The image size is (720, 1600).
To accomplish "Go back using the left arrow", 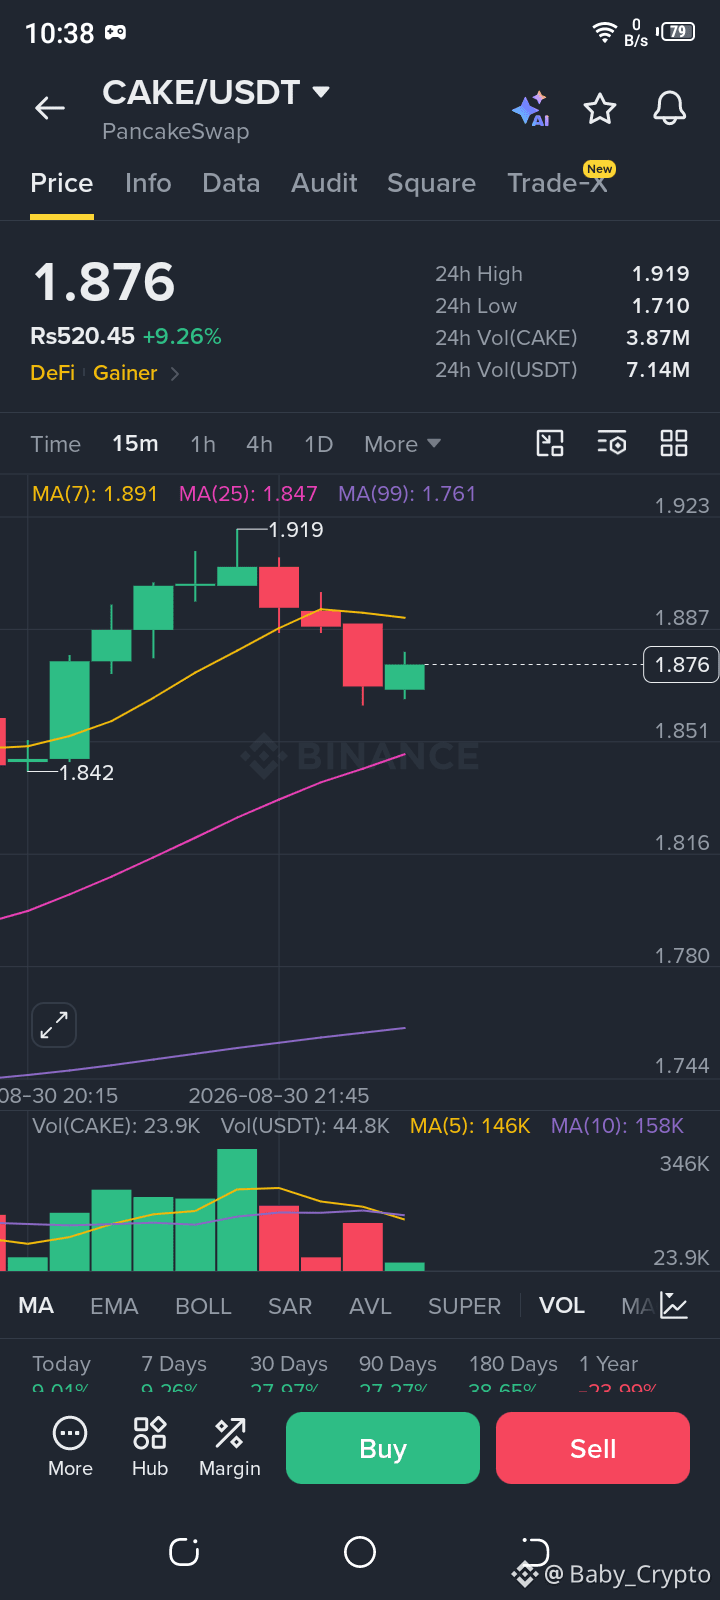I will tap(49, 108).
